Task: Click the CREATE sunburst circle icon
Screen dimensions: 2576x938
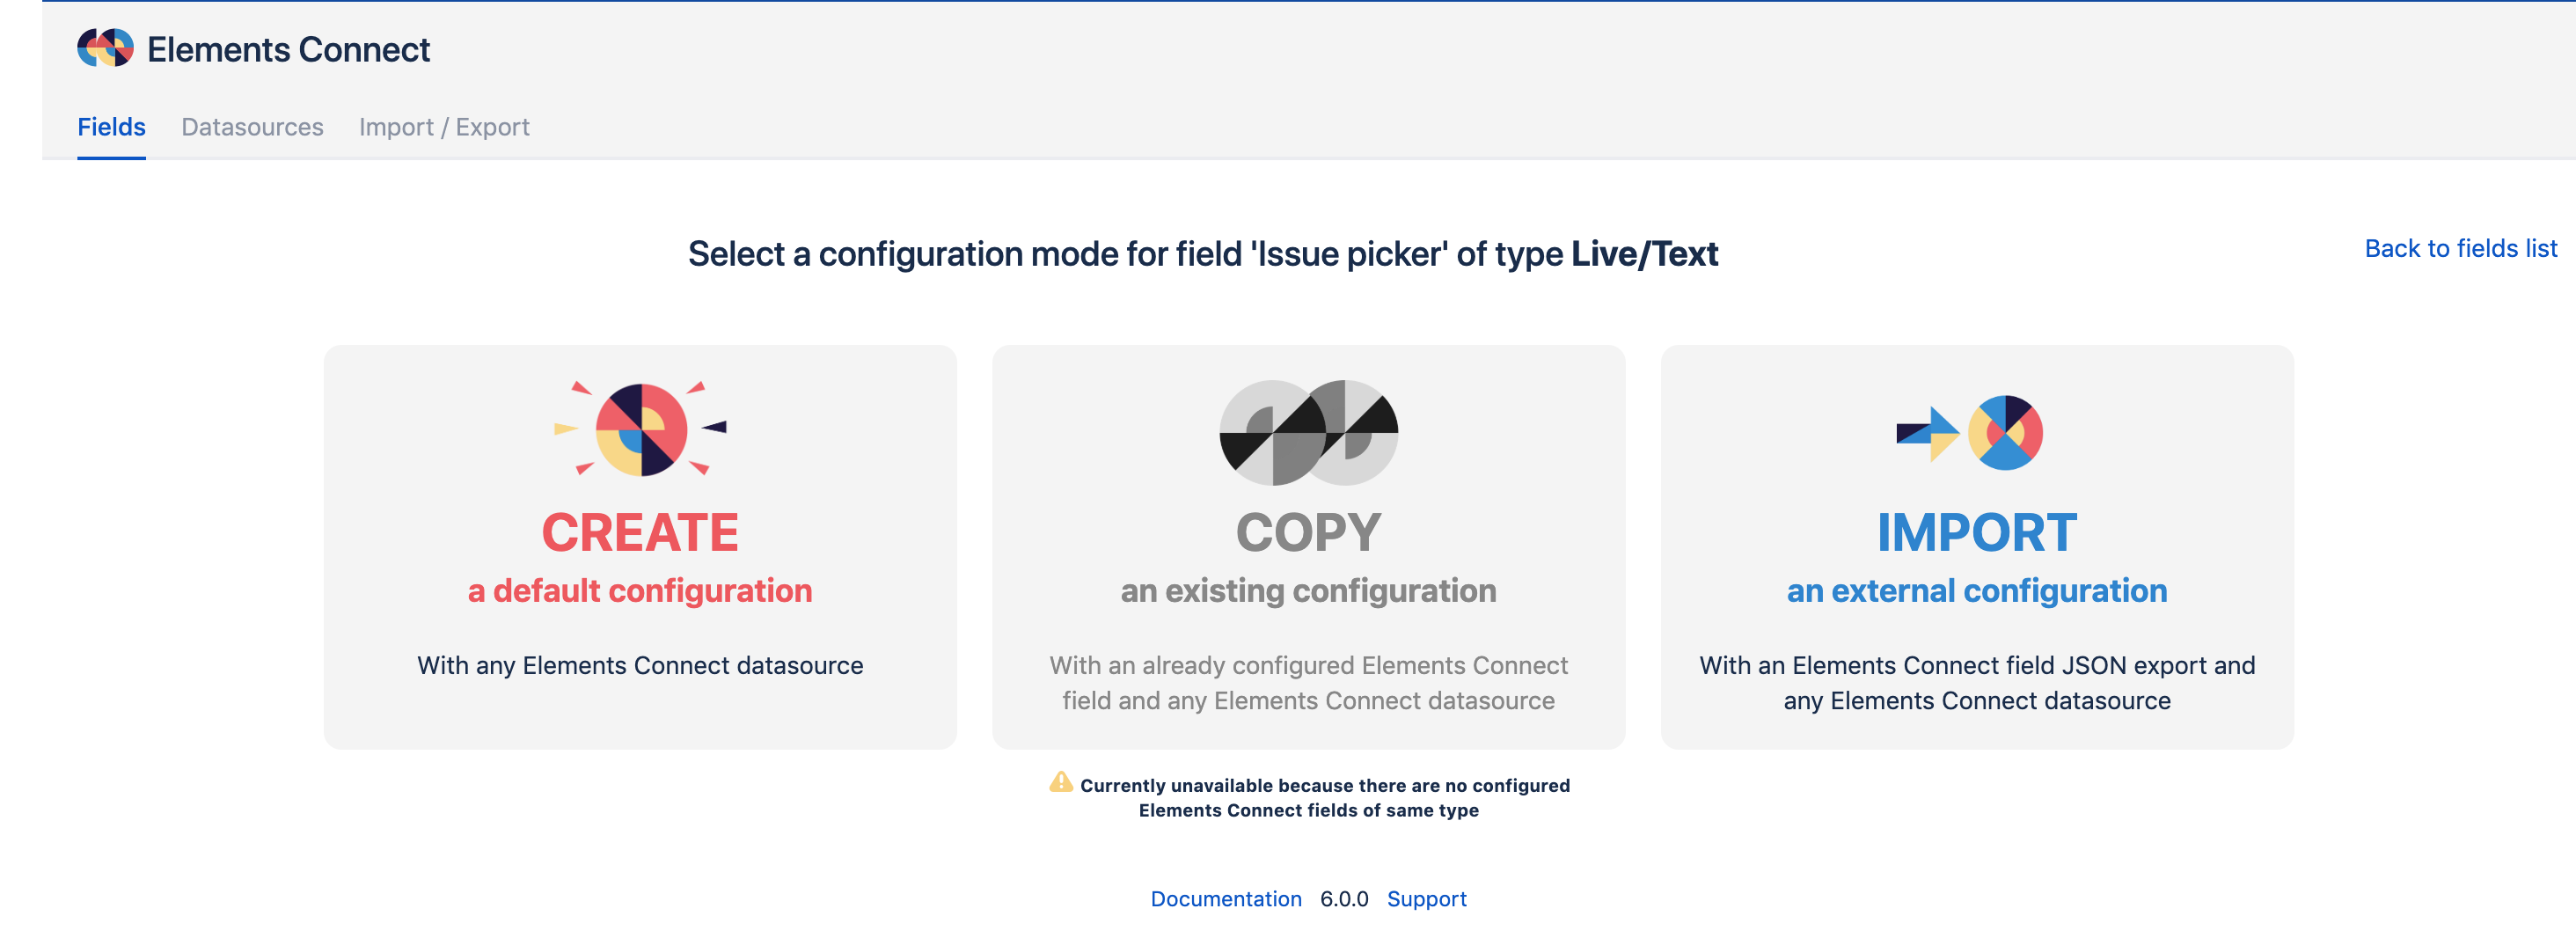Action: [x=641, y=430]
